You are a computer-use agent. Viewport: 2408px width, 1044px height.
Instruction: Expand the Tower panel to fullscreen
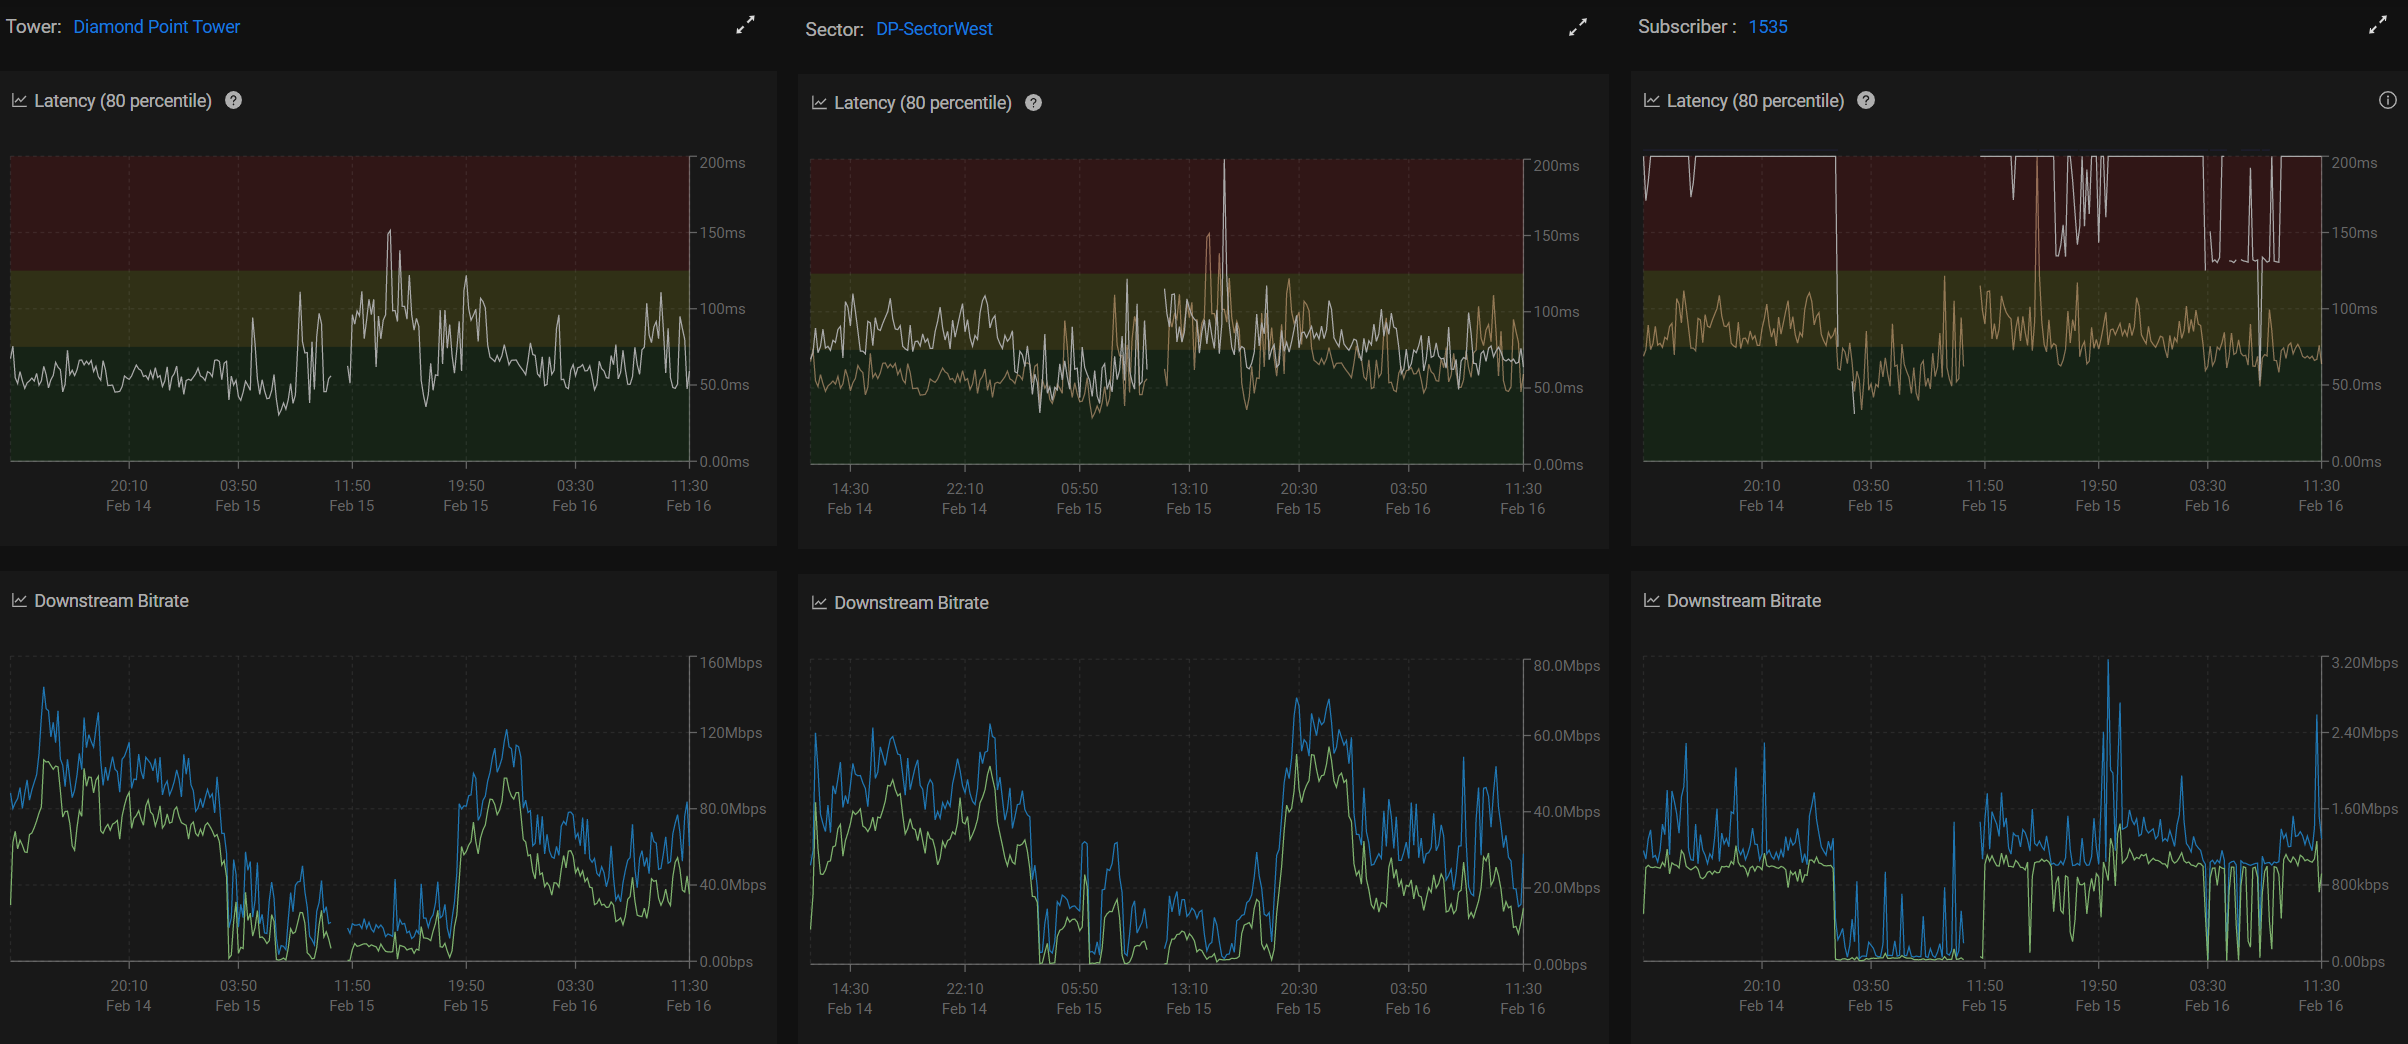[x=745, y=26]
